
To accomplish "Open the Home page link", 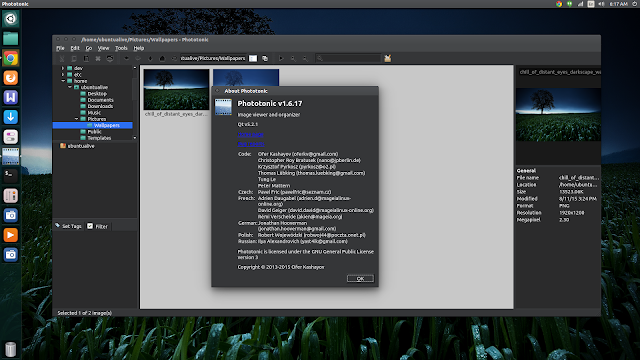I will [x=250, y=134].
